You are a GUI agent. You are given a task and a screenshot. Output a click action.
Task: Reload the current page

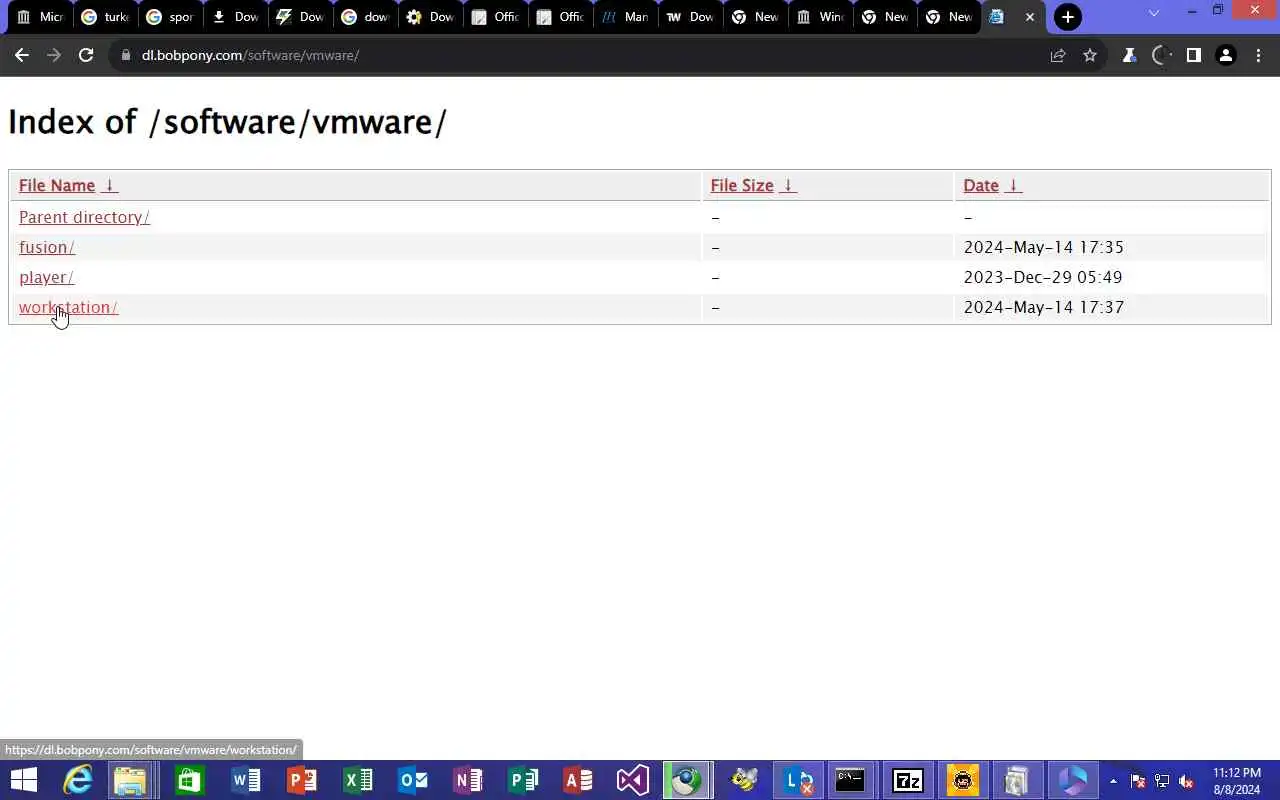[x=86, y=55]
